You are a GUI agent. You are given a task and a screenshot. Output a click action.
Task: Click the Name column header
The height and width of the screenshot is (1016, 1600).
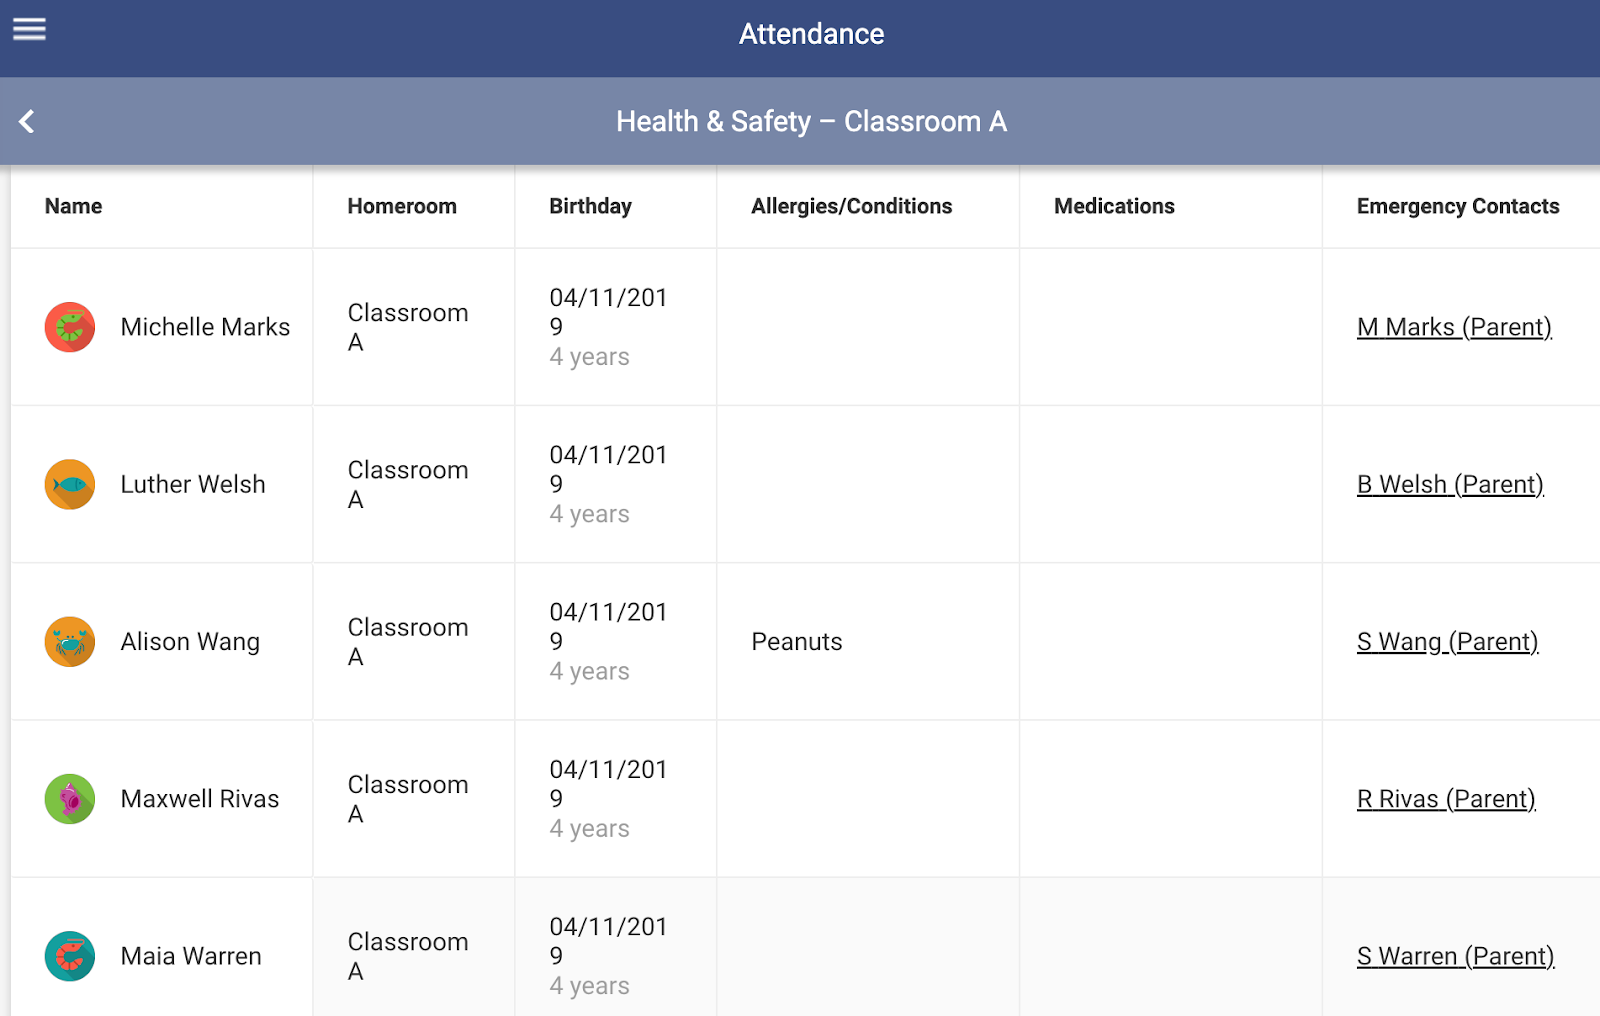pyautogui.click(x=73, y=206)
